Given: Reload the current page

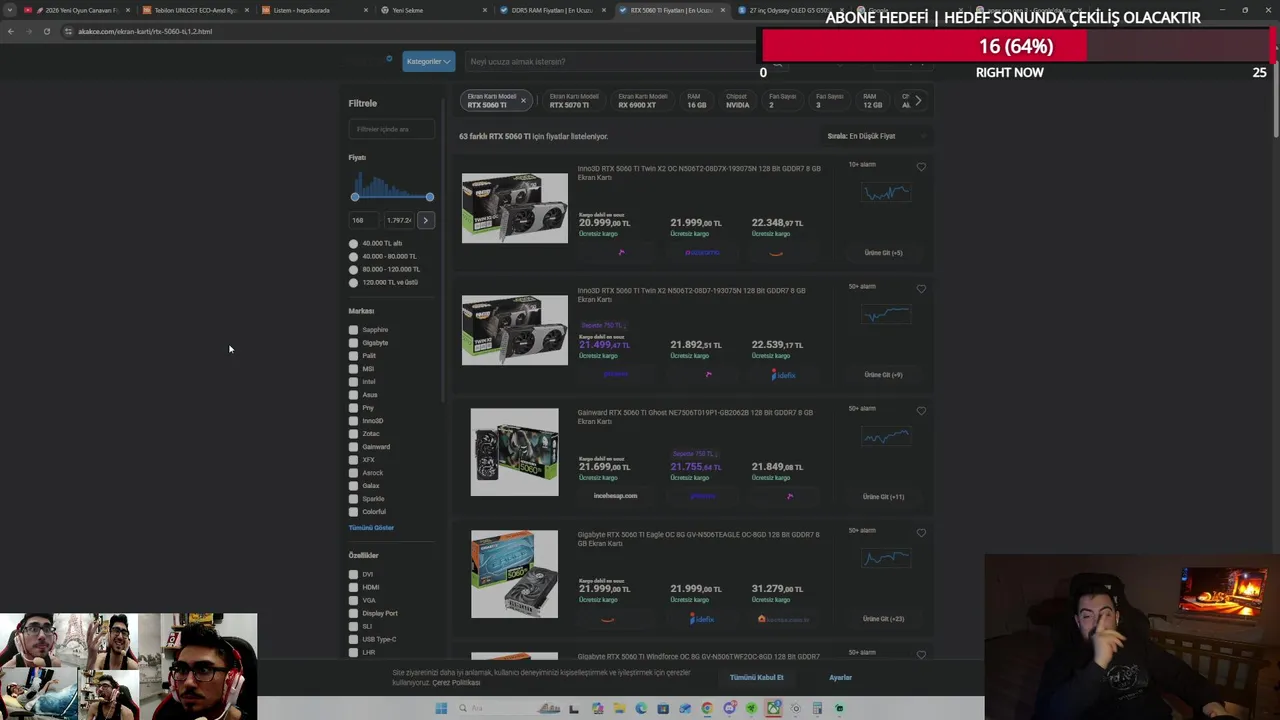Looking at the screenshot, I should (x=46, y=31).
